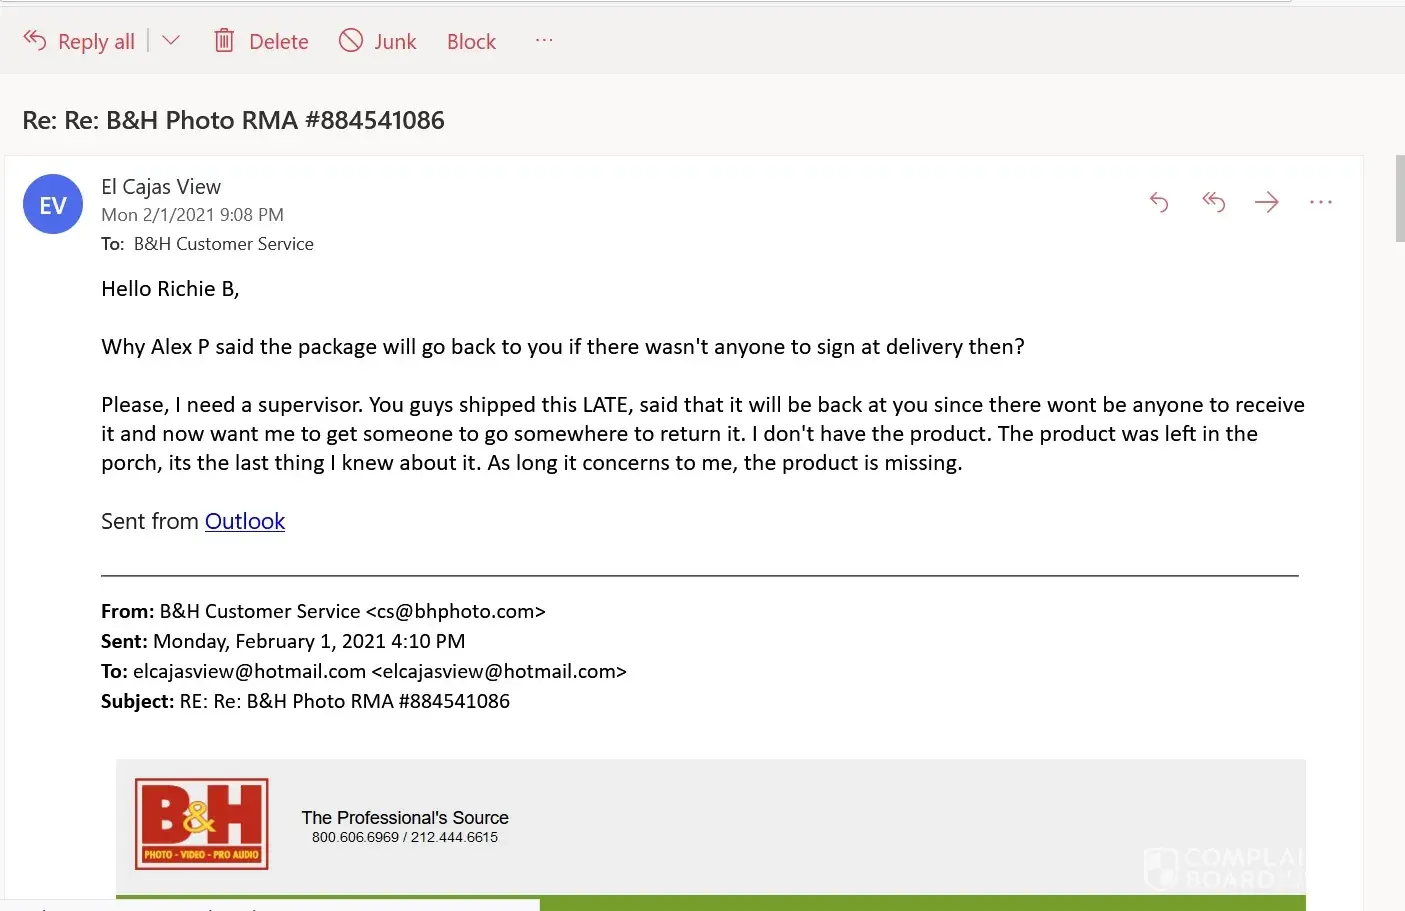Click the double-arrow Reply all icon in message
The height and width of the screenshot is (911, 1405).
[1213, 202]
